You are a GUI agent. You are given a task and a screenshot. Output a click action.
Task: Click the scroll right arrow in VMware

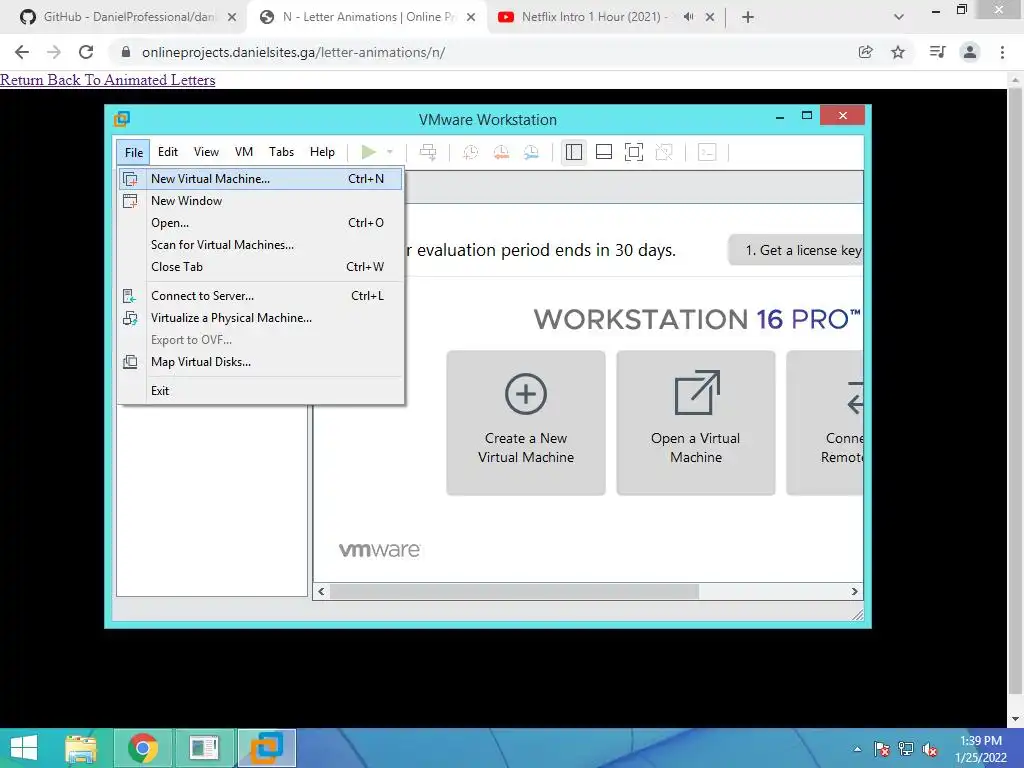(855, 592)
